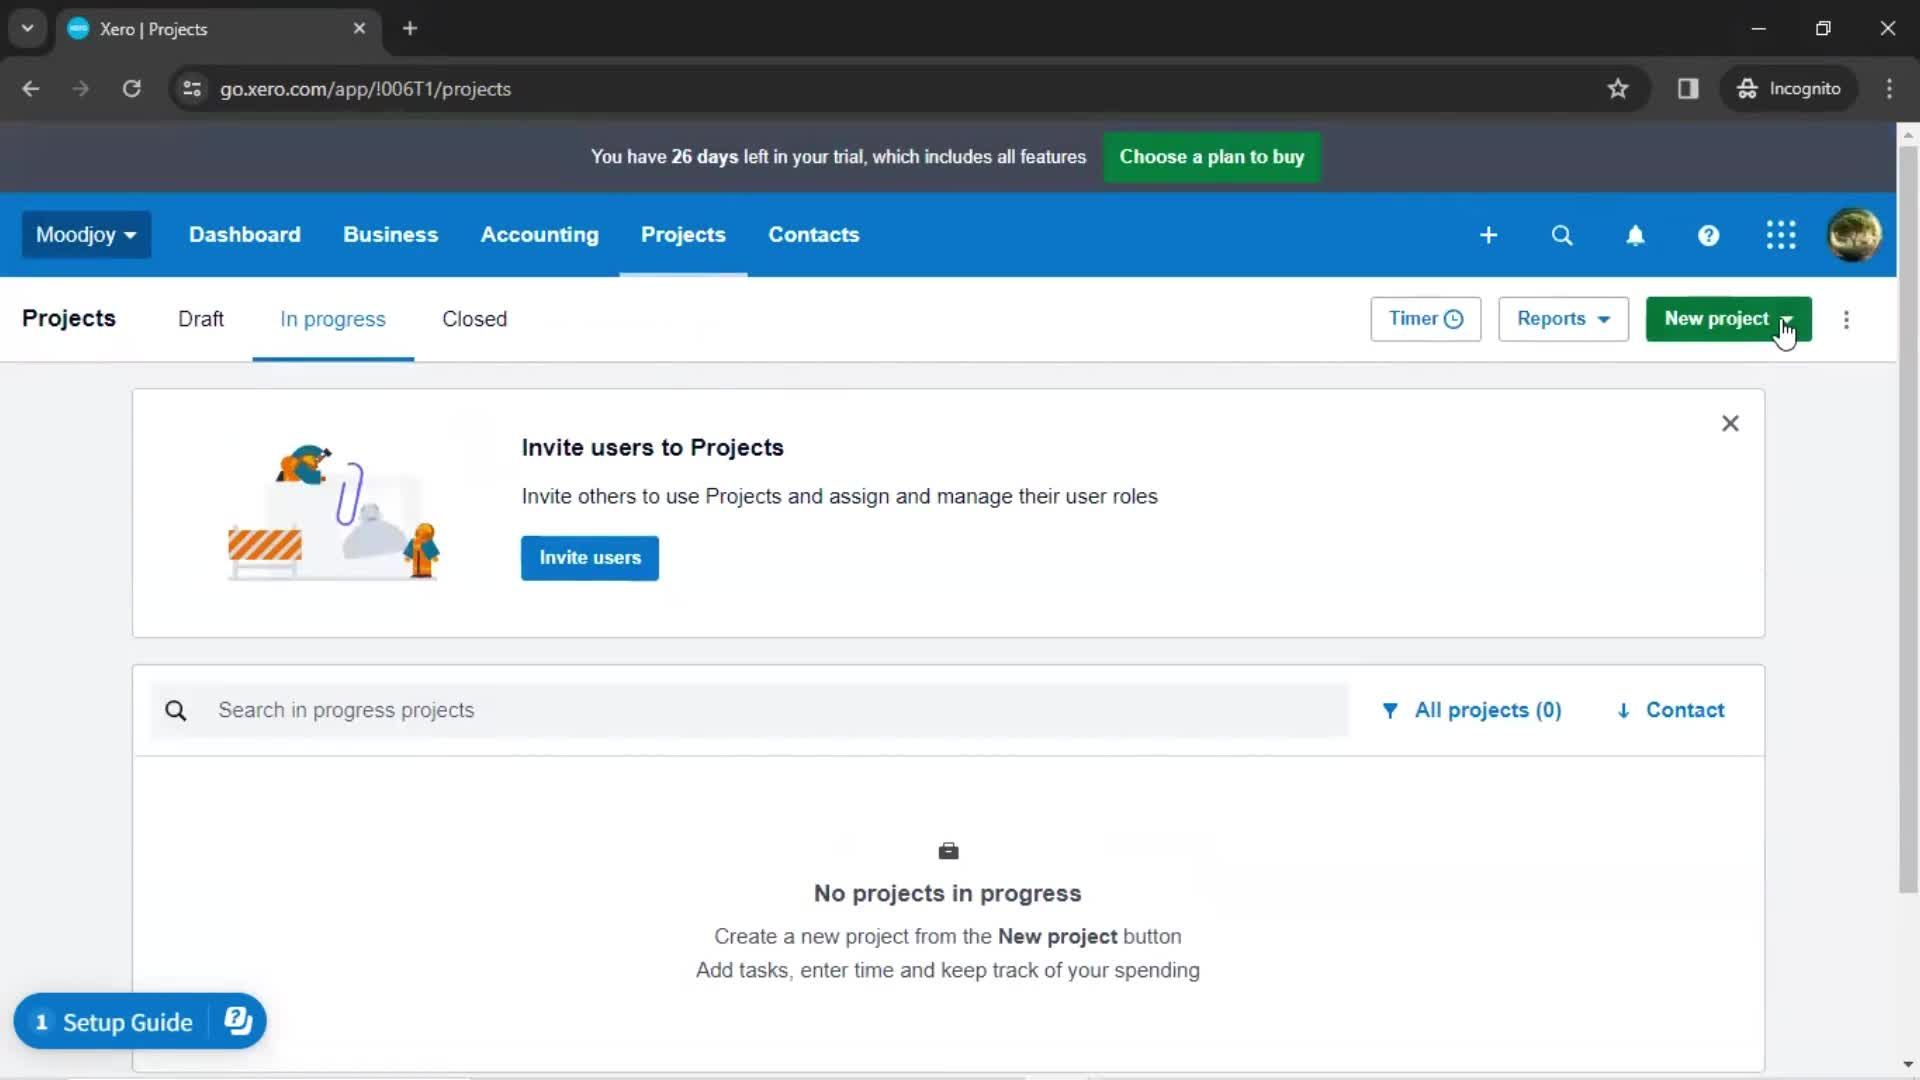The width and height of the screenshot is (1920, 1080).
Task: Click the page vertical scrollbar
Action: click(x=1908, y=520)
